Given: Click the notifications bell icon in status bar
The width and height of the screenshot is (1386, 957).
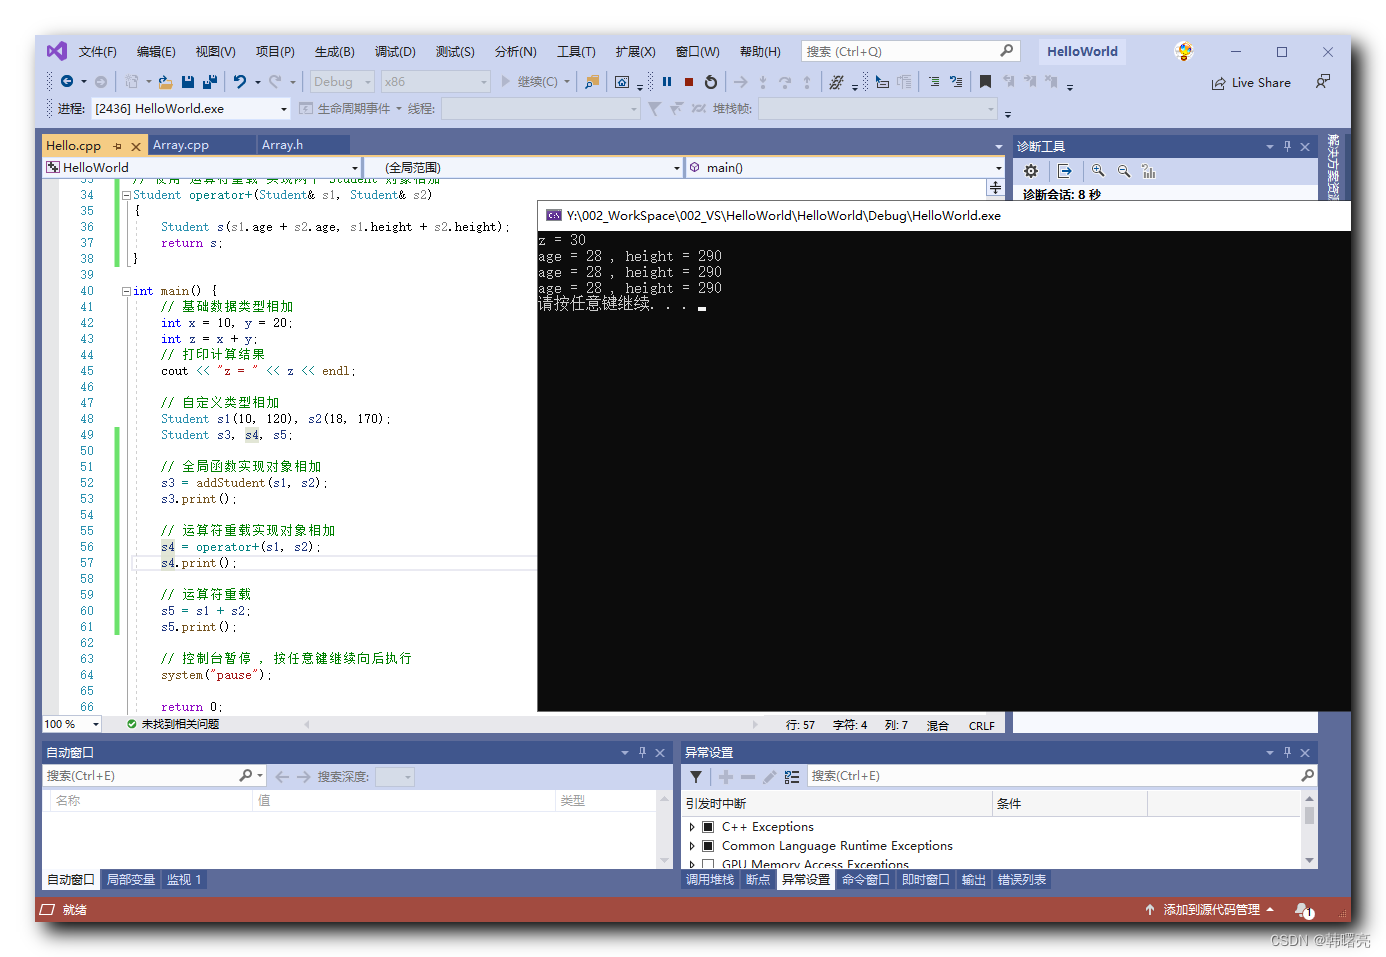Looking at the screenshot, I should click(x=1304, y=910).
